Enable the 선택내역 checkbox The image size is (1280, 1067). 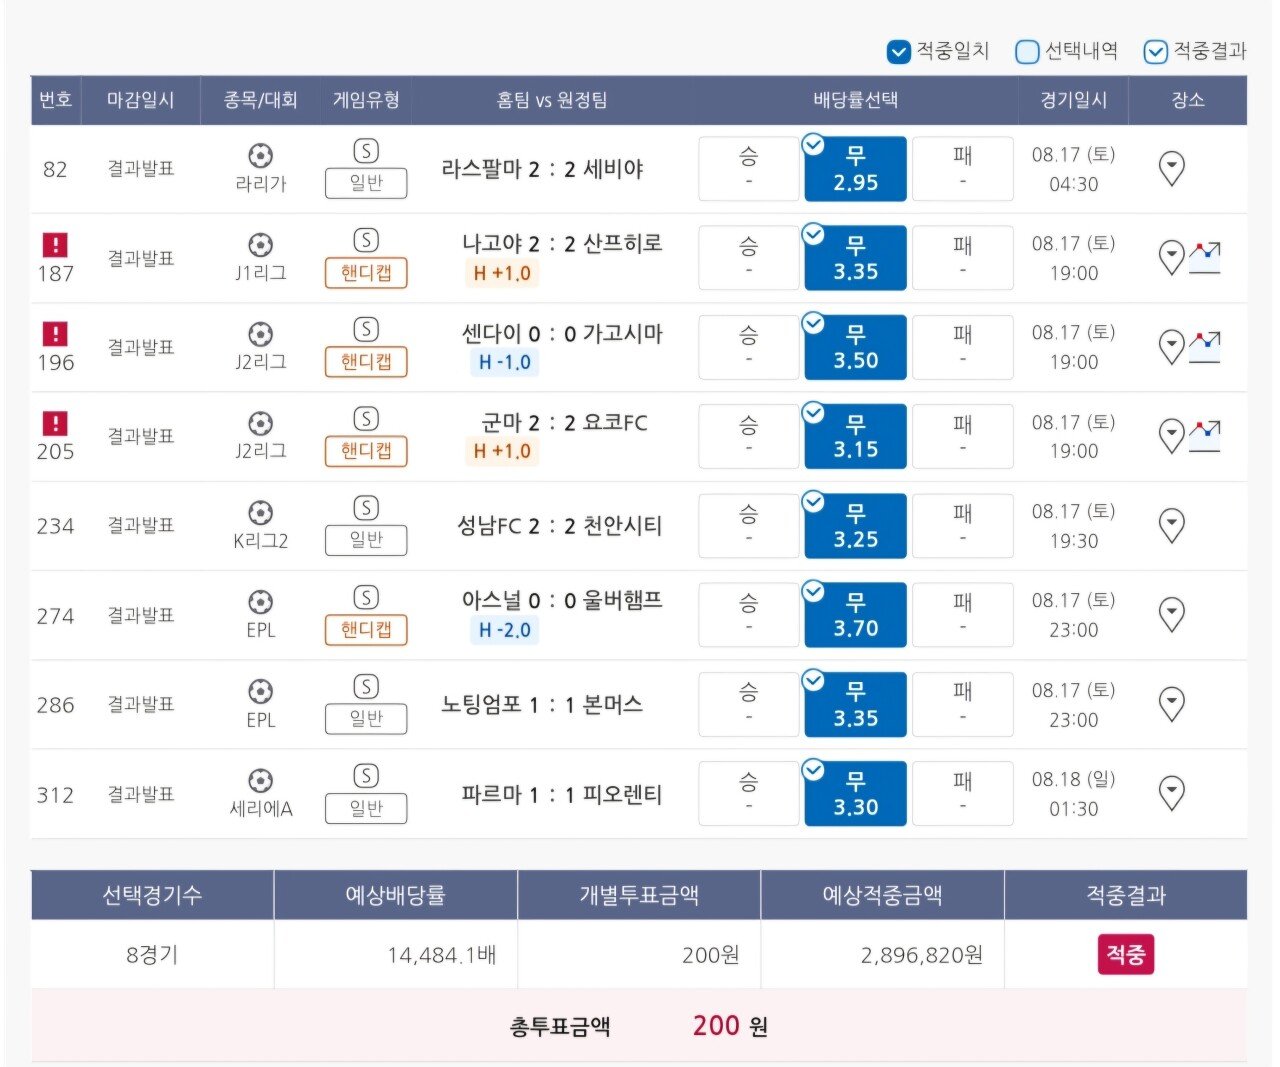coord(1027,51)
